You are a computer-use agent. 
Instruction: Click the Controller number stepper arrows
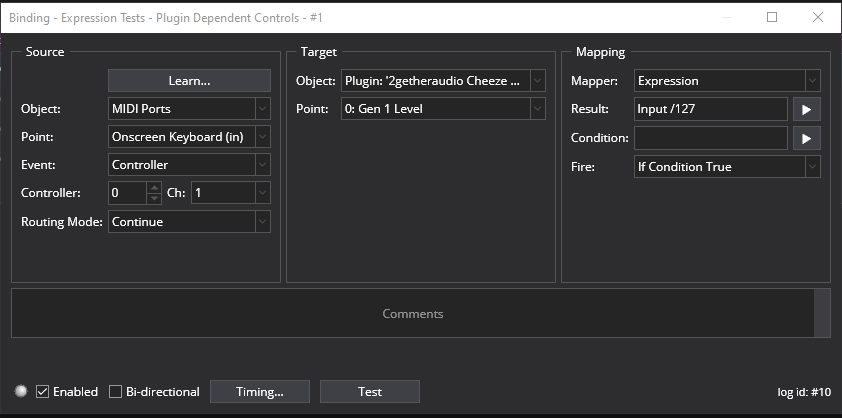pos(153,193)
